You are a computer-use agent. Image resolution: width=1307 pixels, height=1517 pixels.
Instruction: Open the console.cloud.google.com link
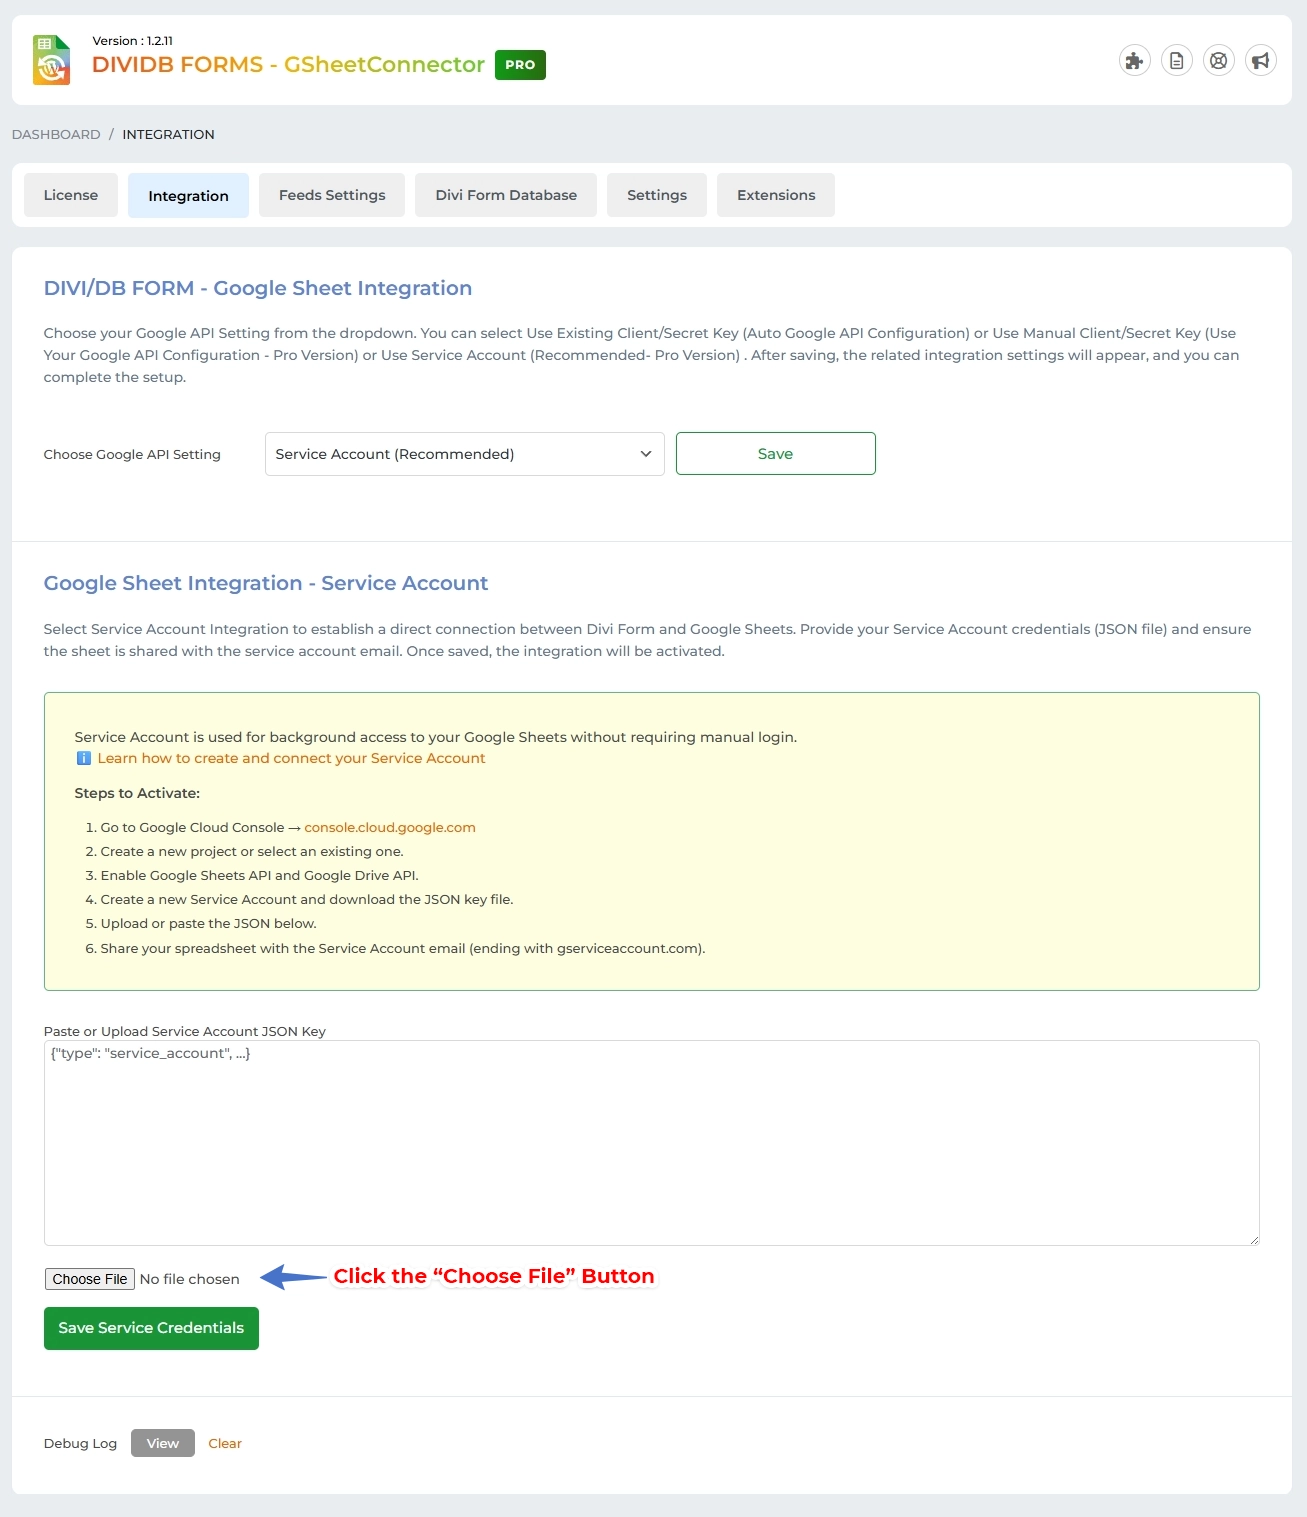pyautogui.click(x=389, y=827)
